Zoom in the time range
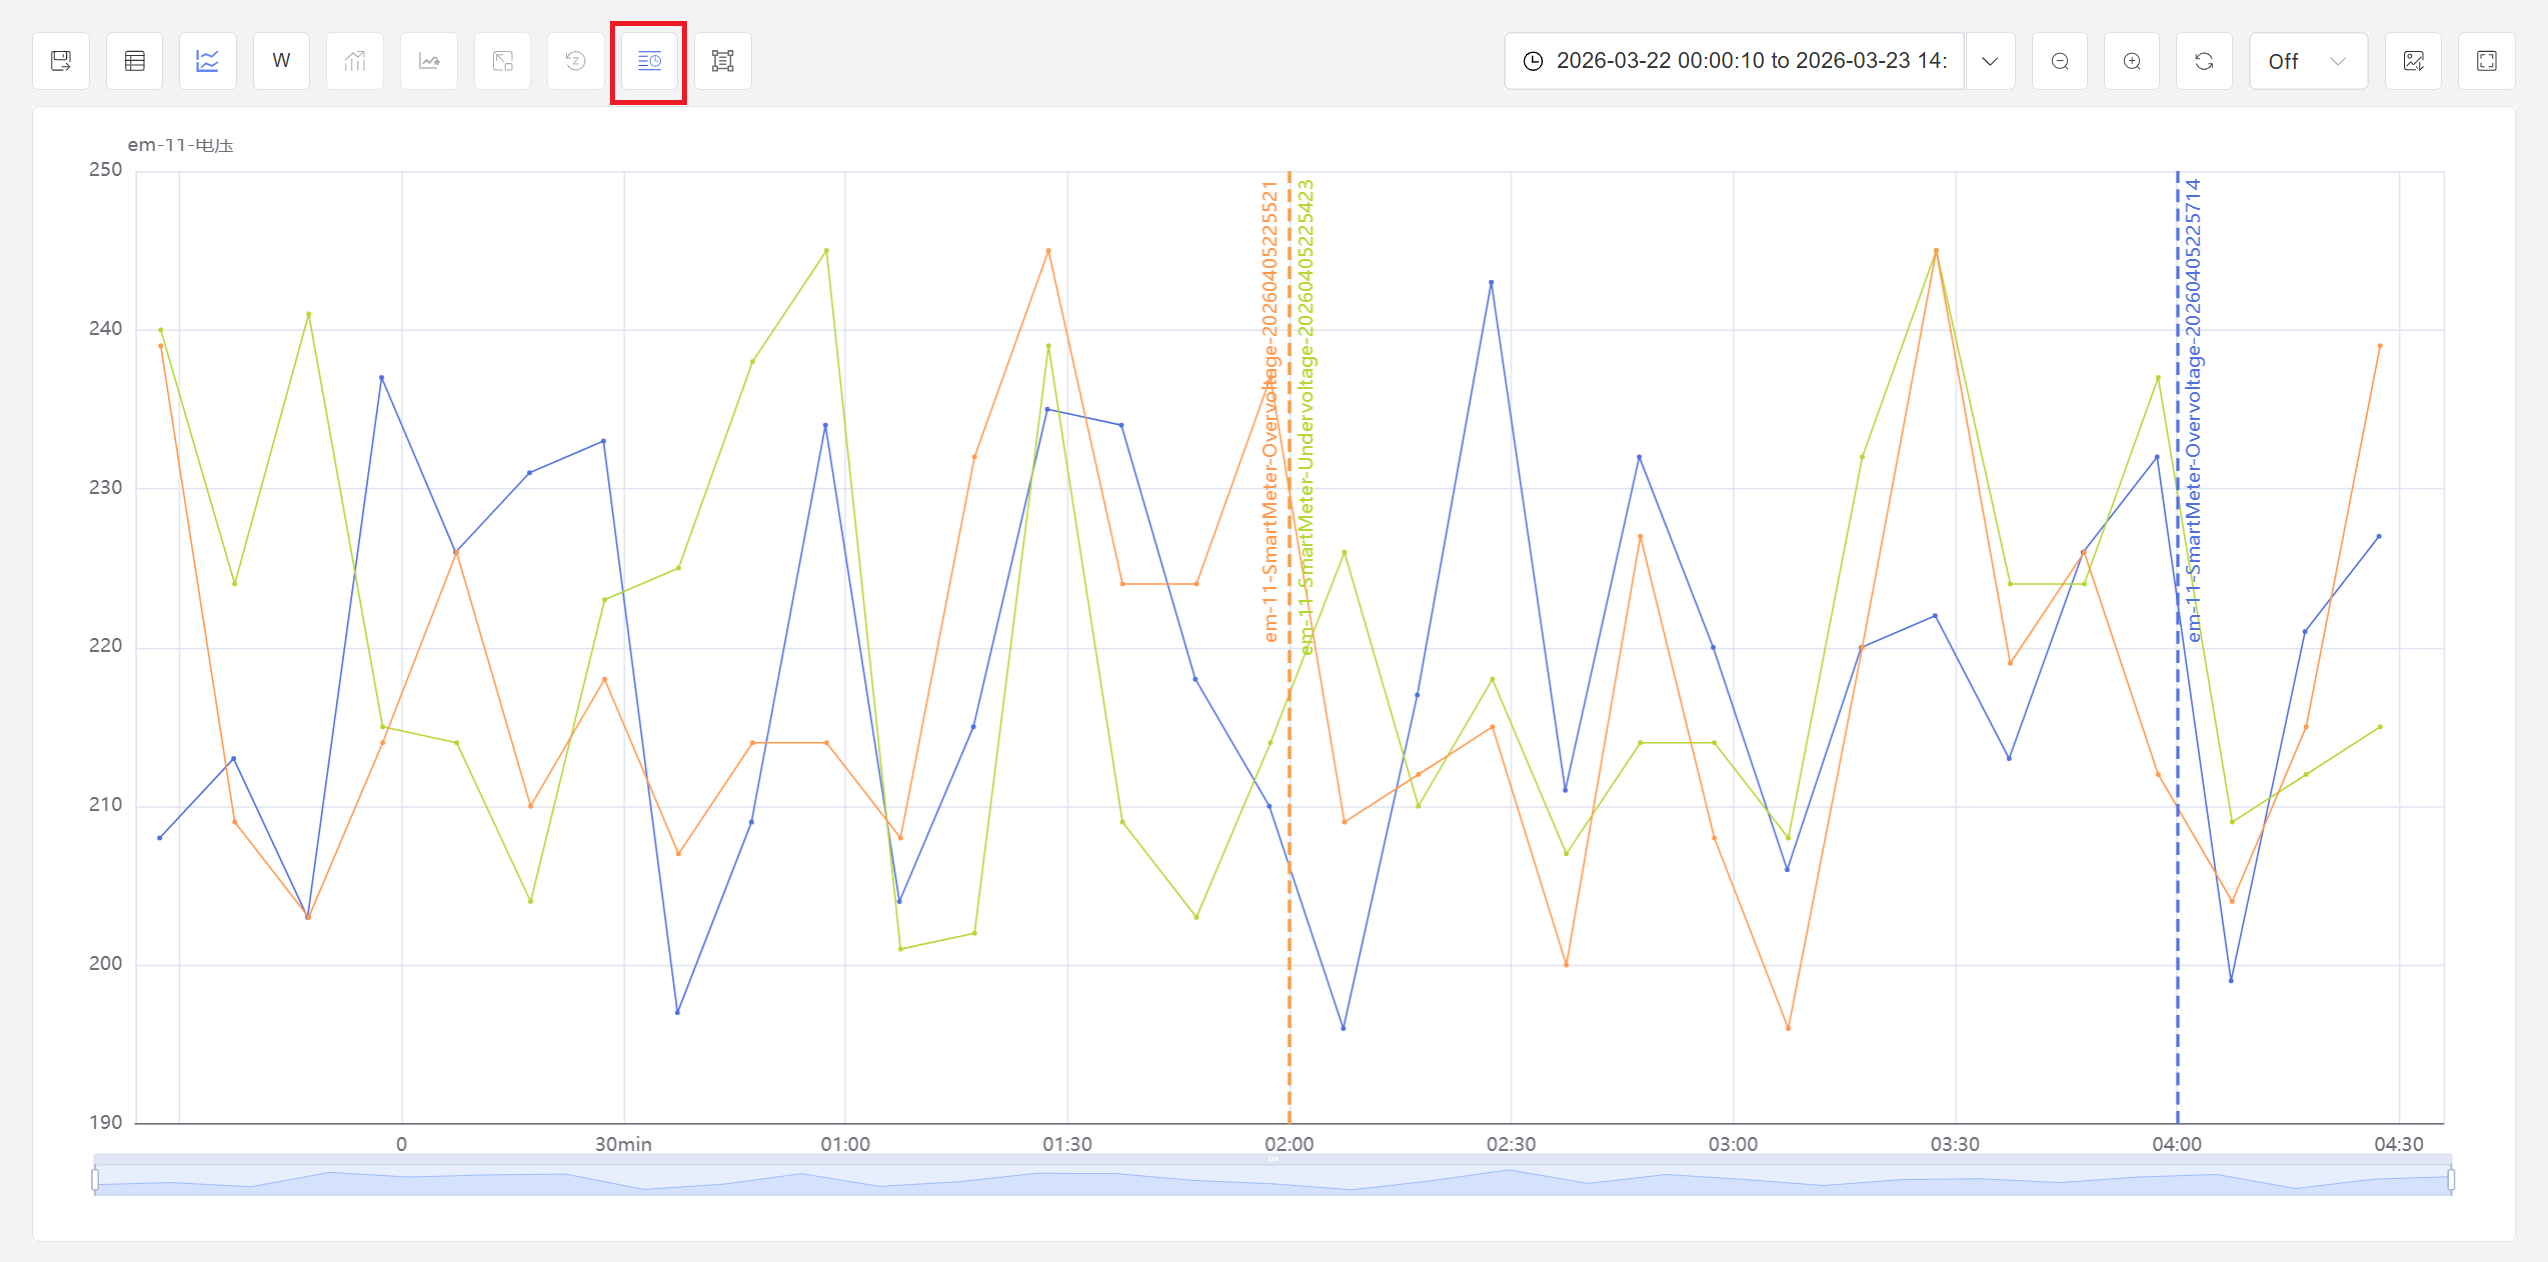2548x1262 pixels. point(2132,61)
